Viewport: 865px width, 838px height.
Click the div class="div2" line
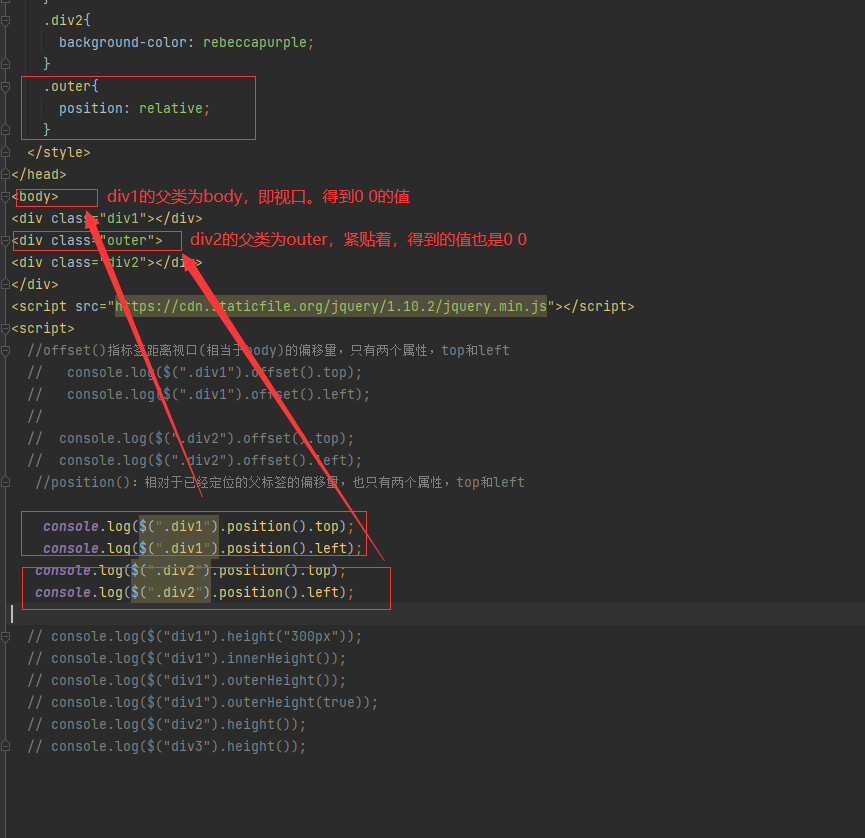point(107,263)
